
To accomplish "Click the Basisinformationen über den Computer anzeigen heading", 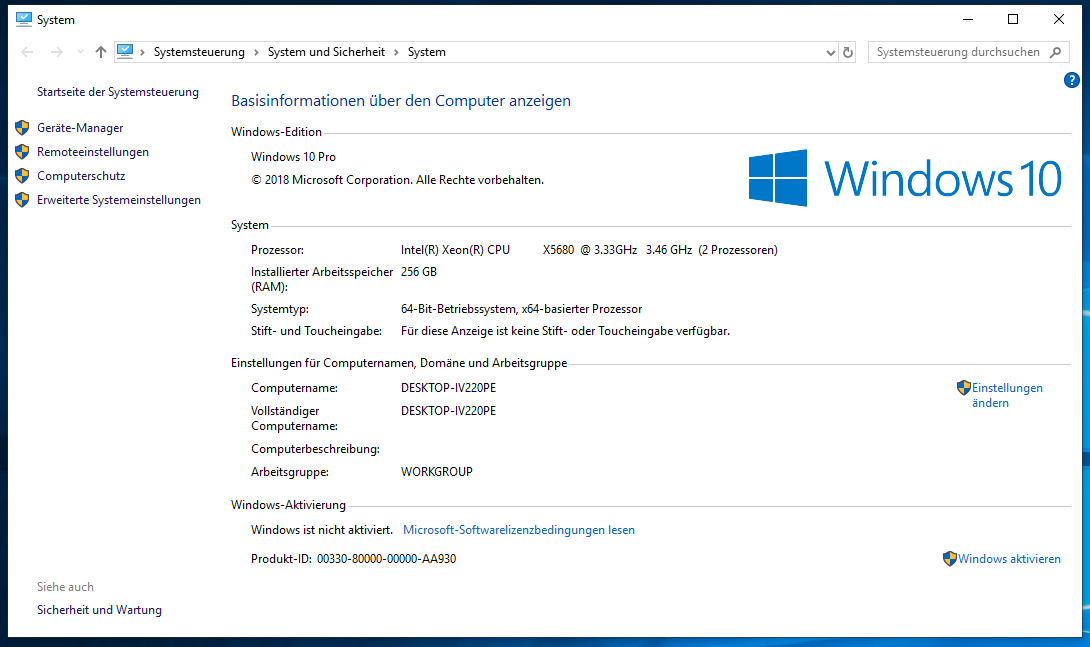I will coord(401,101).
